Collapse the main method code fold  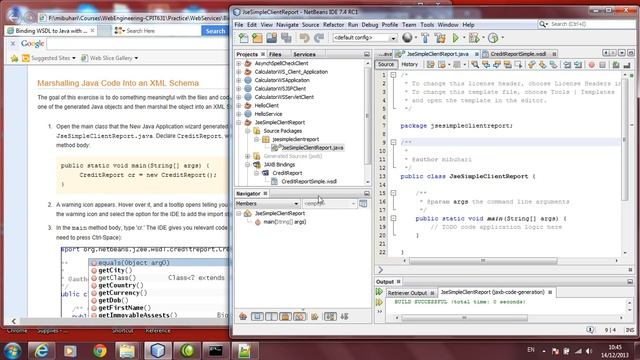(393, 218)
